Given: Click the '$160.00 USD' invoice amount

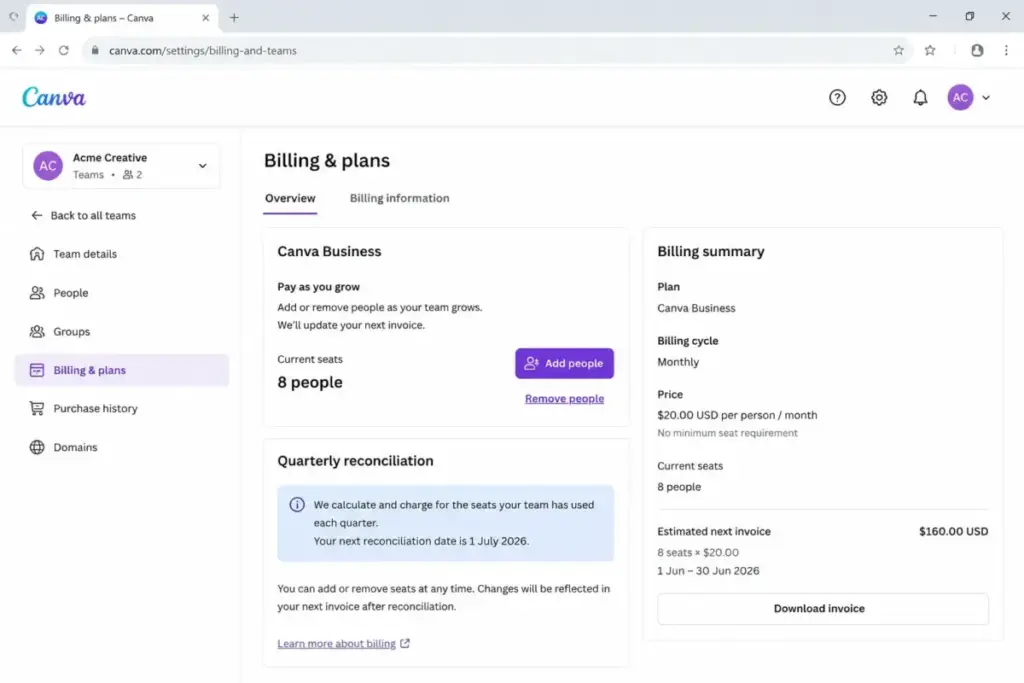Looking at the screenshot, I should 953,532.
